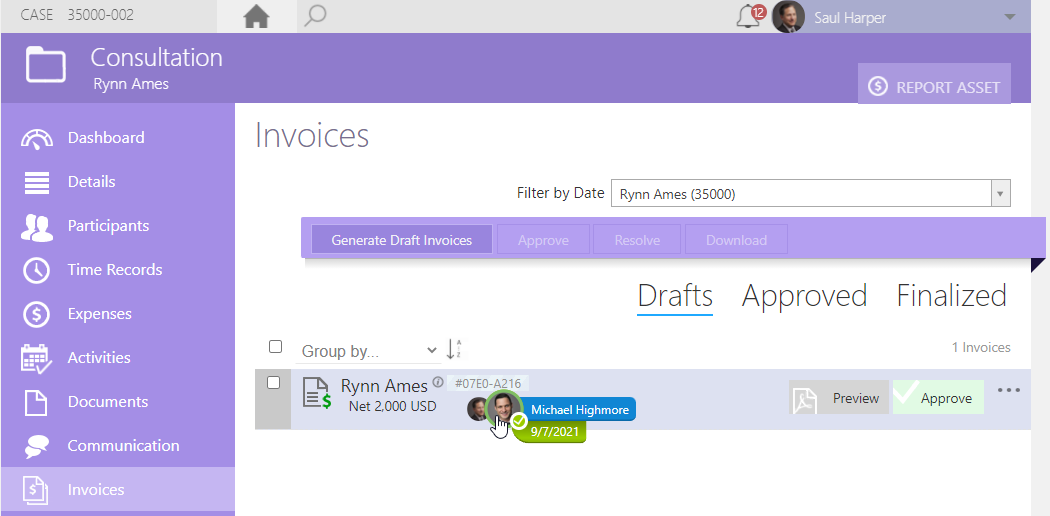Open the Filter by Date combo box
The image size is (1050, 516).
(810, 193)
